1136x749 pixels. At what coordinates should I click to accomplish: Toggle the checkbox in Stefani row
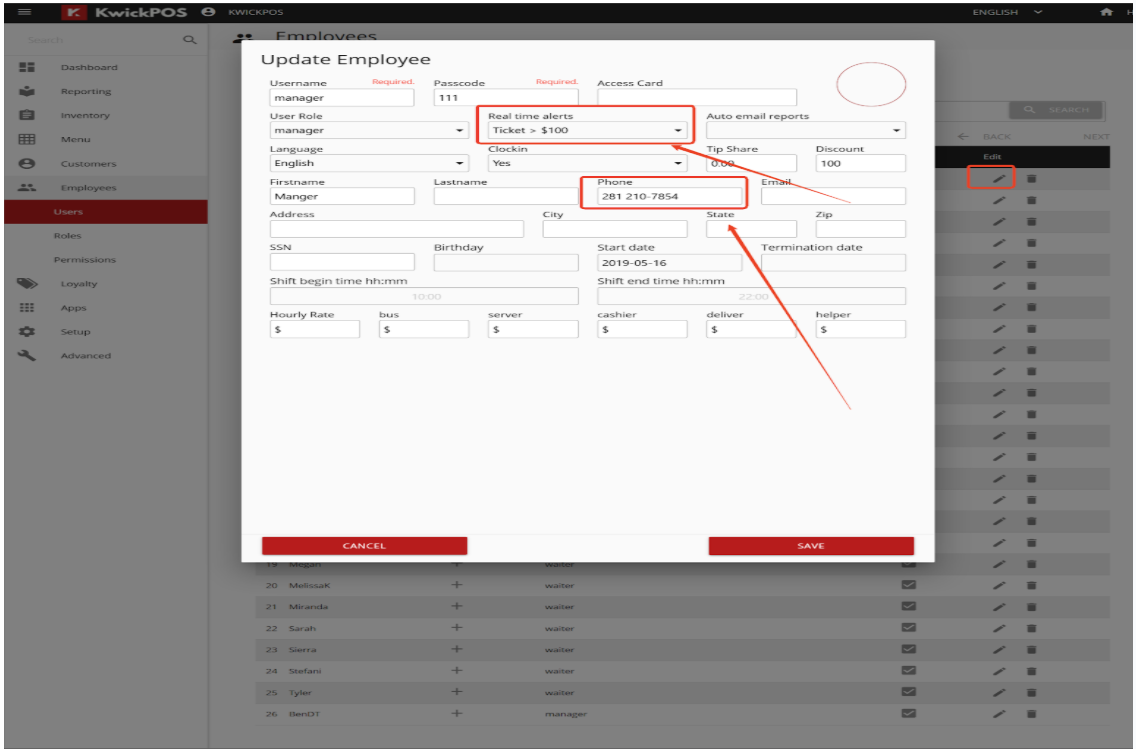909,670
